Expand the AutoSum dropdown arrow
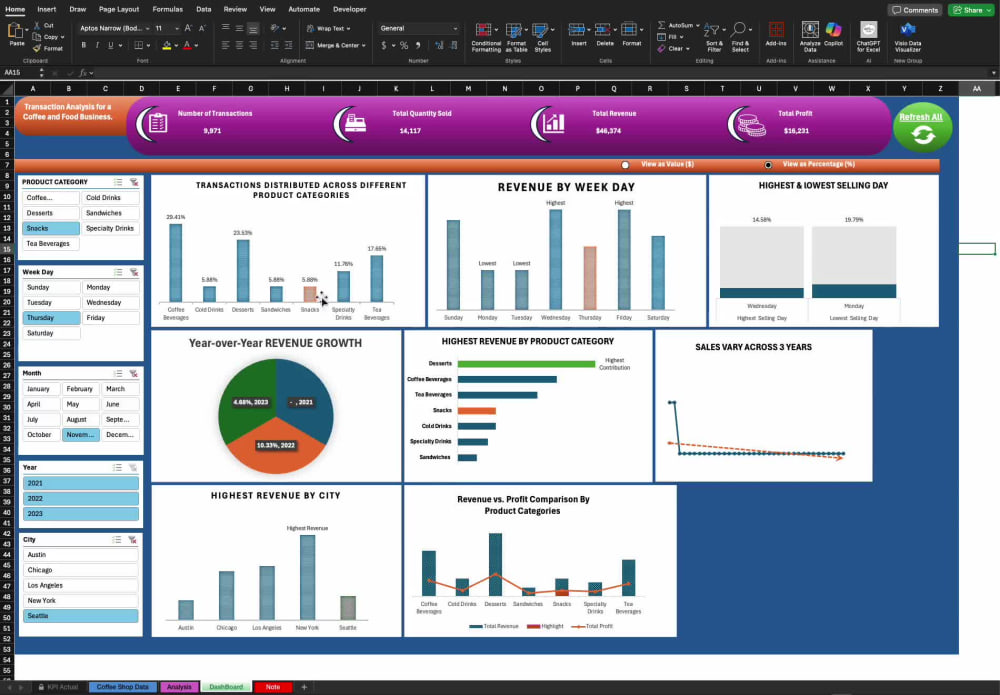 (698, 26)
